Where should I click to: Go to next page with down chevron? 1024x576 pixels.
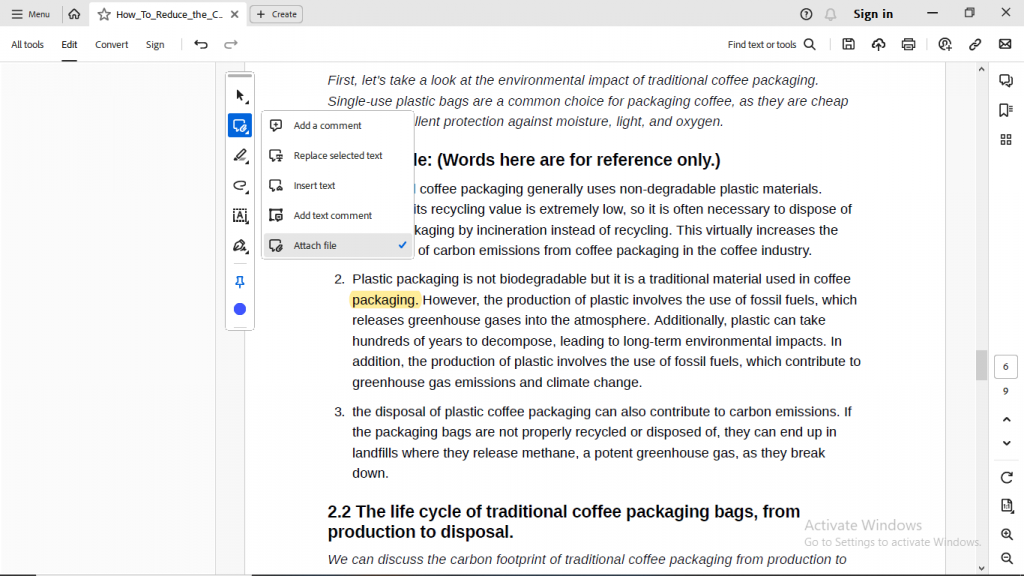[1006, 443]
